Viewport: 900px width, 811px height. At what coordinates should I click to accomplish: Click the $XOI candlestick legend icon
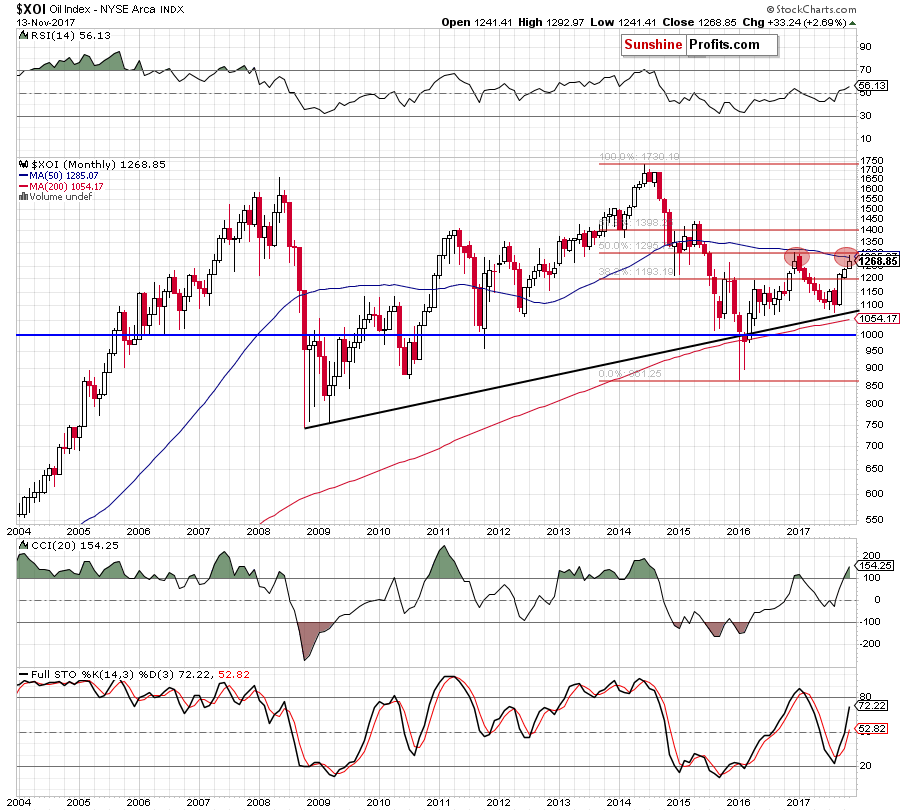pyautogui.click(x=23, y=164)
